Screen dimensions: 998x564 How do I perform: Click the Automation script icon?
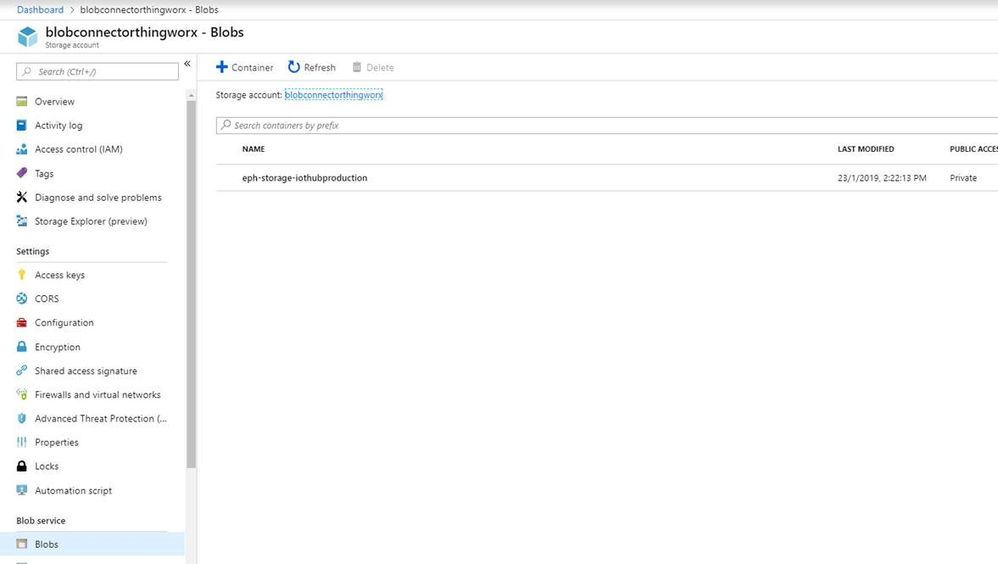point(22,490)
